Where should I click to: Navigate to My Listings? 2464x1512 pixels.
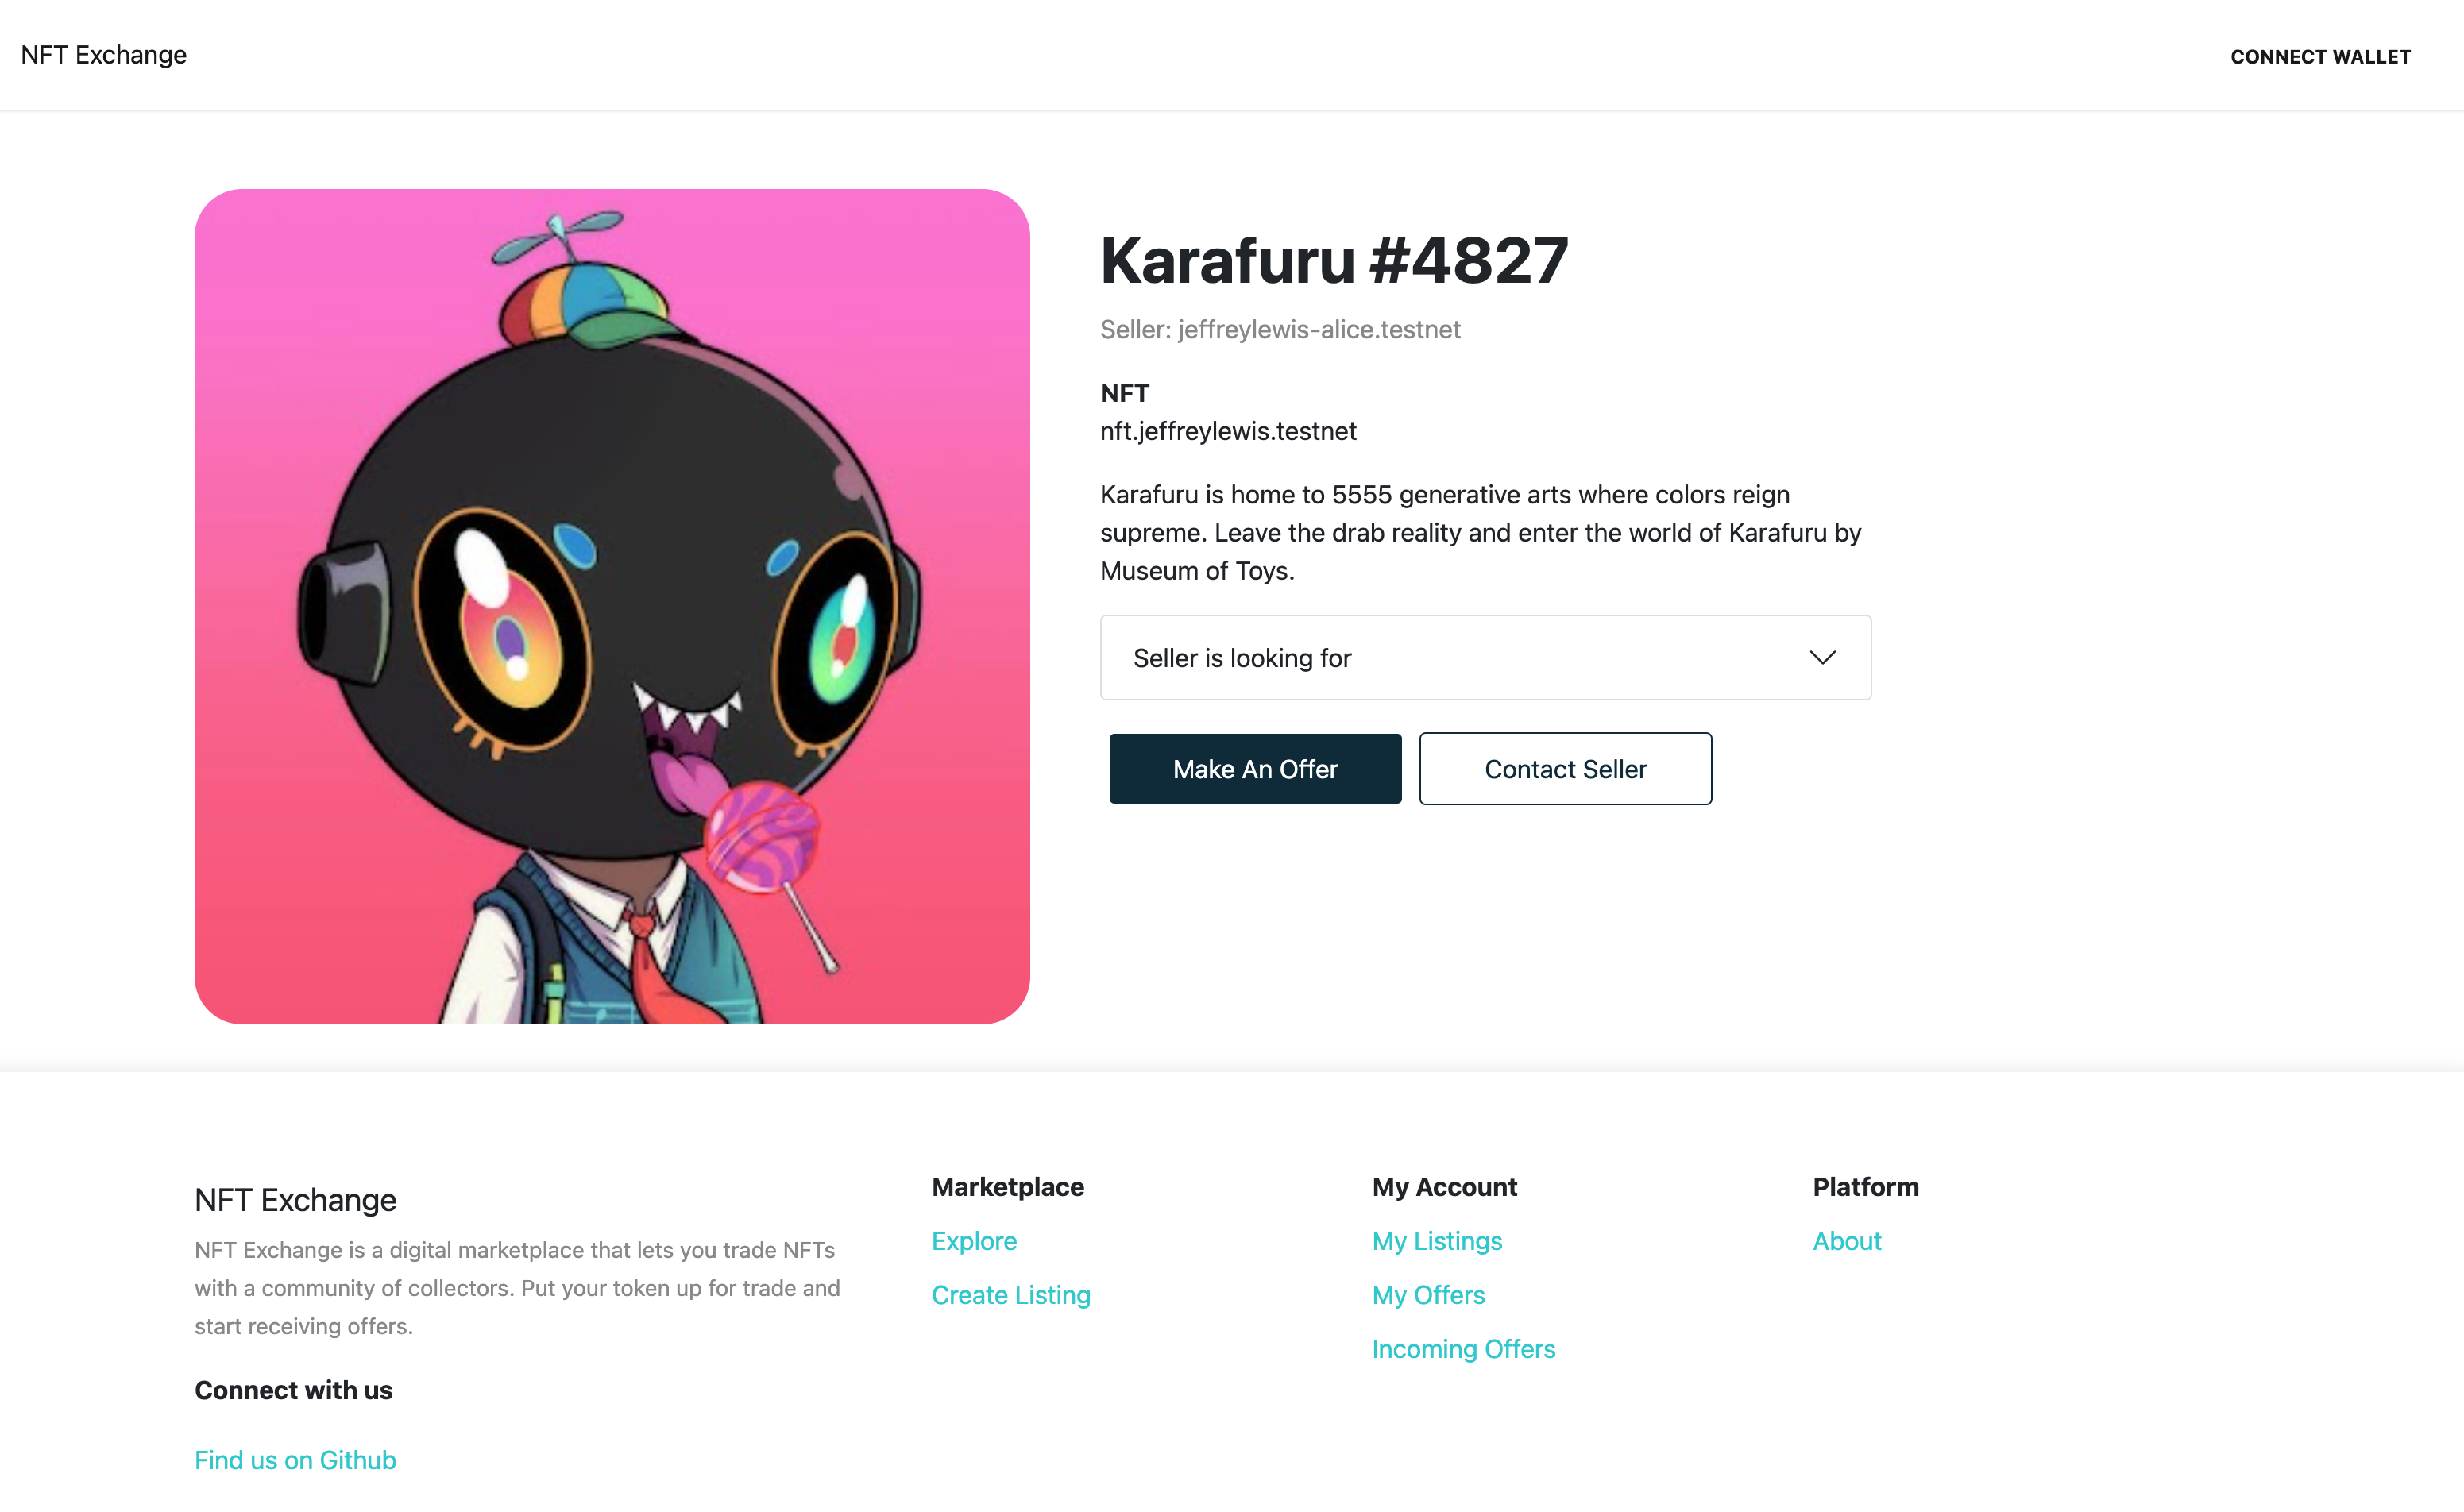click(x=1437, y=1240)
